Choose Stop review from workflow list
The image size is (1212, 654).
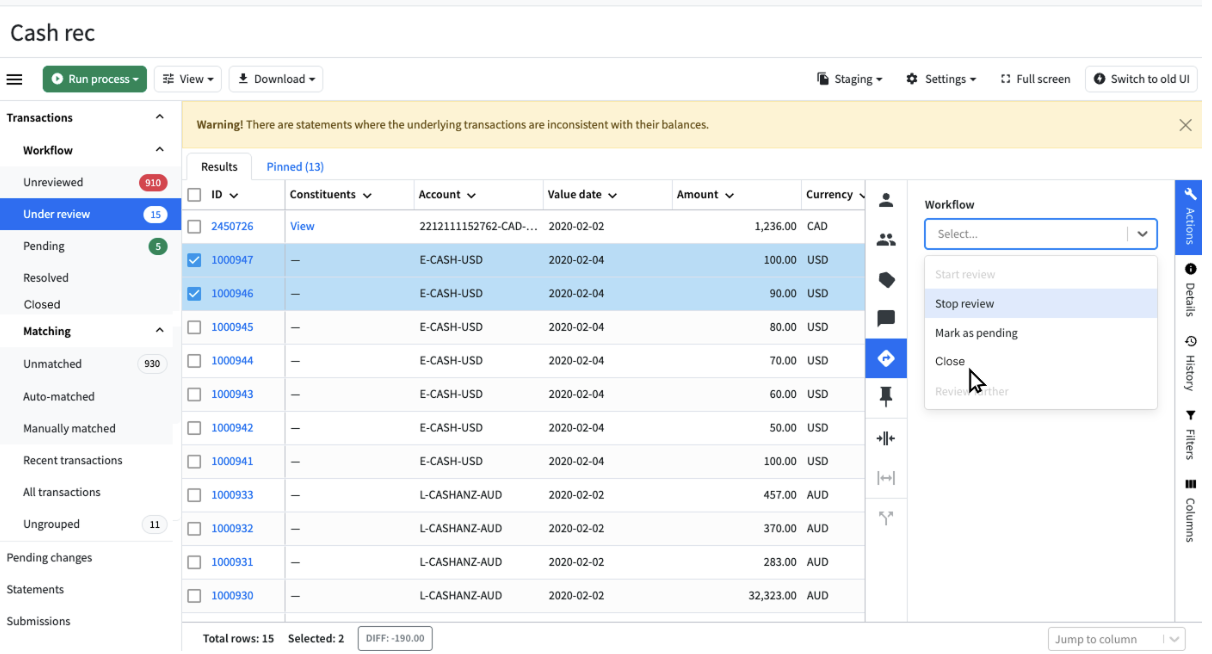(1041, 304)
